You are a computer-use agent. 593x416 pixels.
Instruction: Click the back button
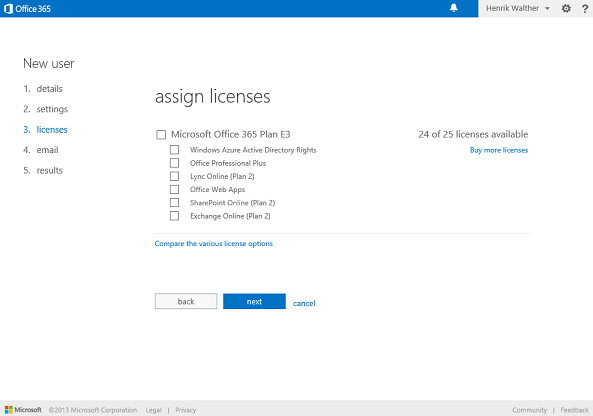coord(186,301)
